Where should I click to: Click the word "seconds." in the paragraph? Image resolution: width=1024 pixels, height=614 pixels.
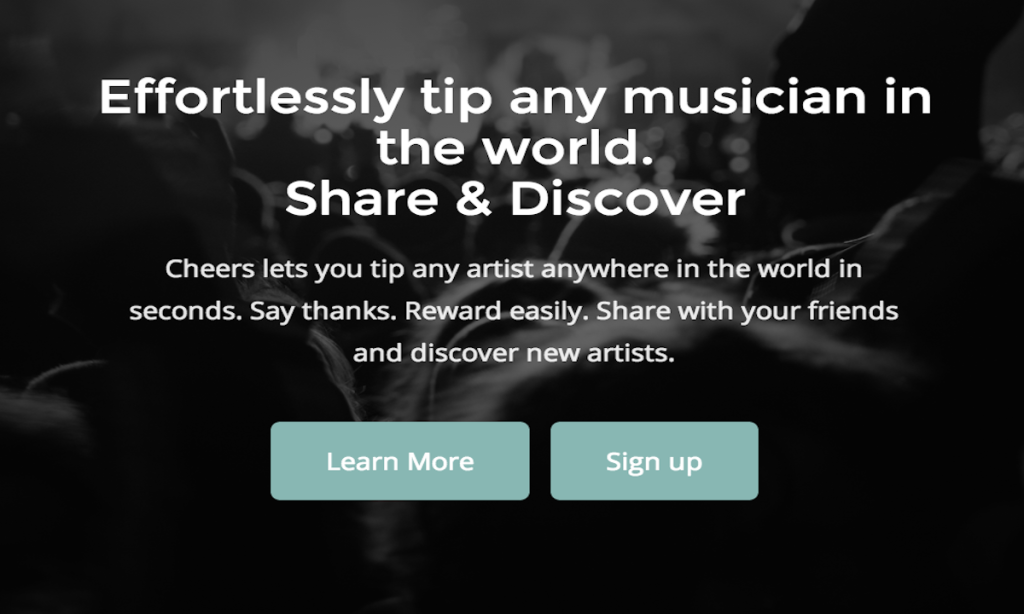(186, 312)
